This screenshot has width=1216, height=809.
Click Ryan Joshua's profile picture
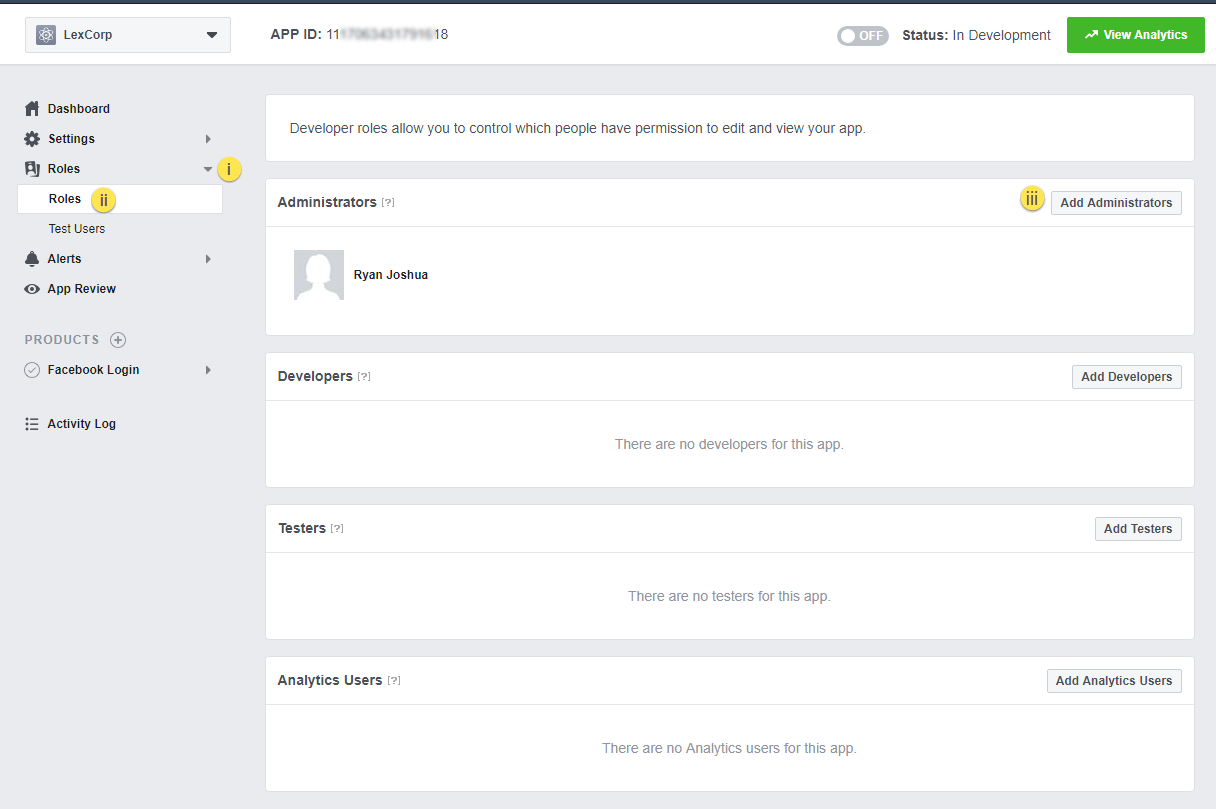[x=319, y=275]
